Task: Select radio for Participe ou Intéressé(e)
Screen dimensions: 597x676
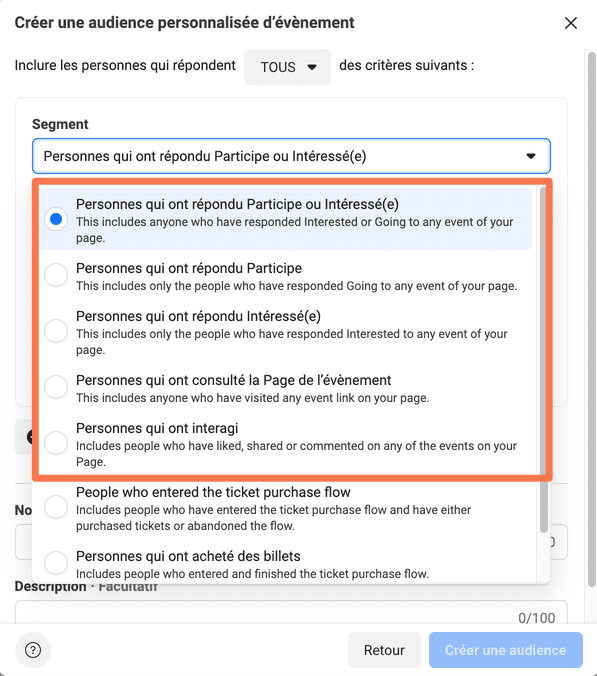Action: tap(56, 219)
